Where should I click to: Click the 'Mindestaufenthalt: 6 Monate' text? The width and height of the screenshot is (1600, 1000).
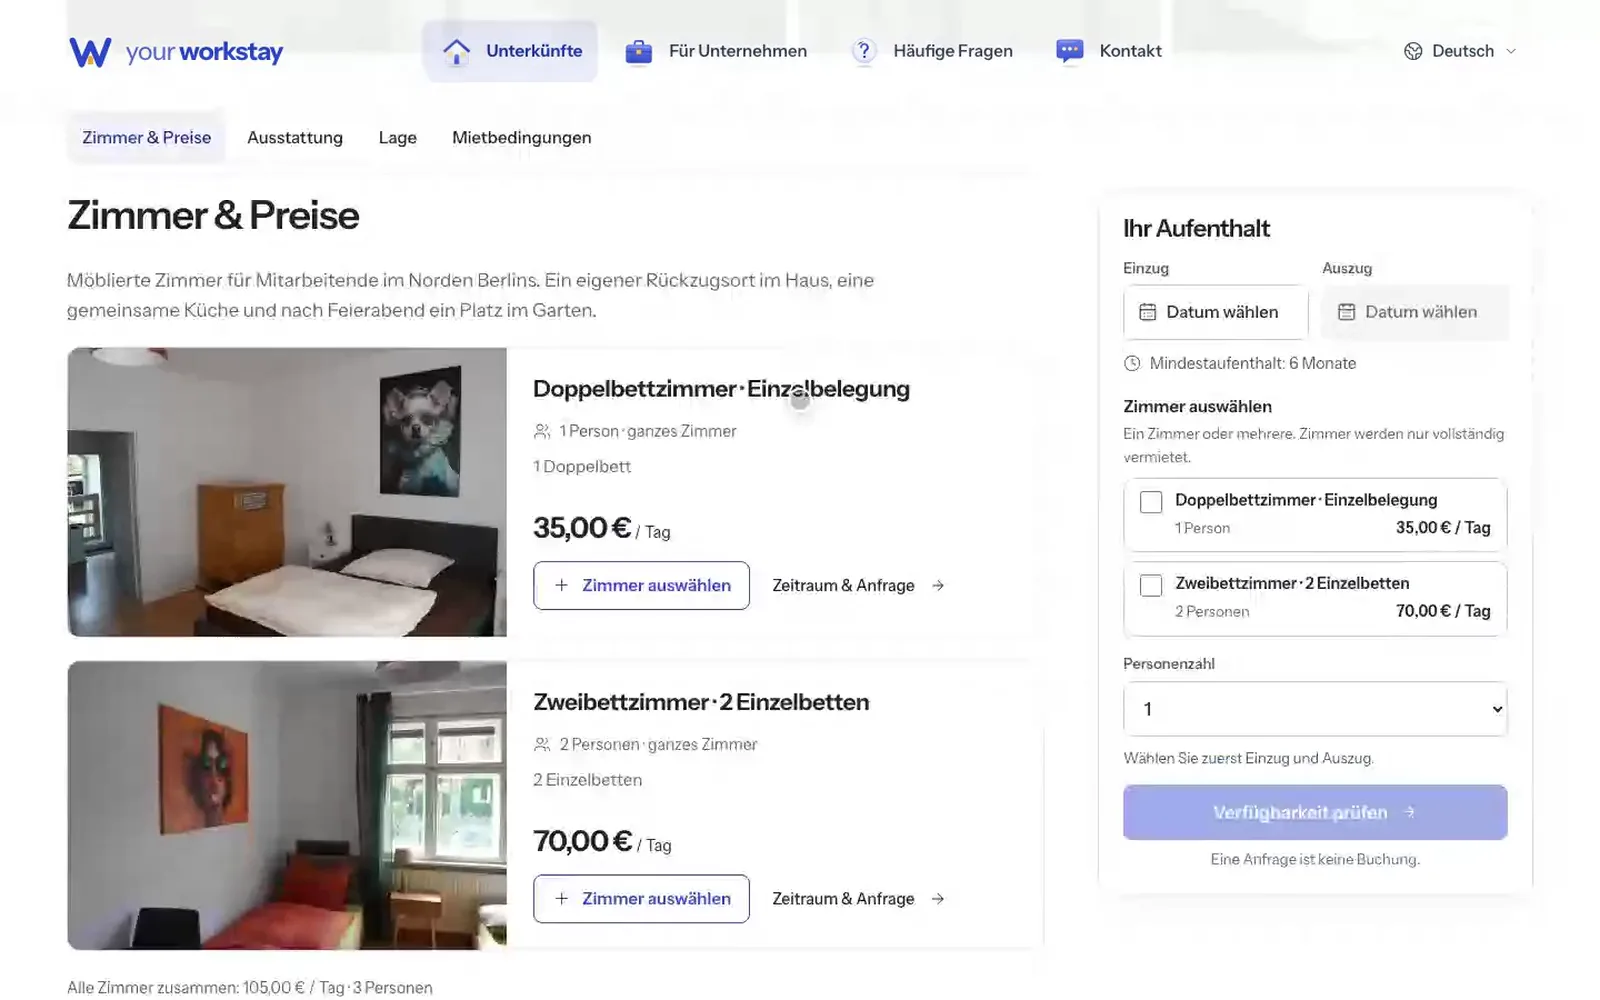(x=1253, y=363)
